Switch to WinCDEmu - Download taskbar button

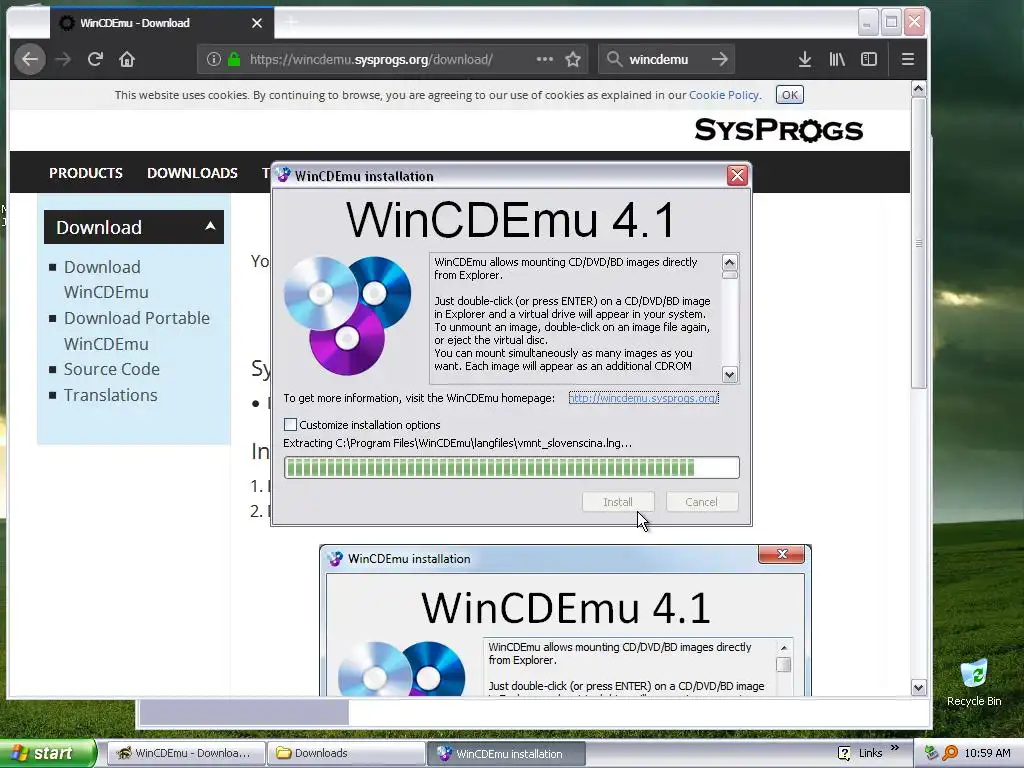point(185,753)
